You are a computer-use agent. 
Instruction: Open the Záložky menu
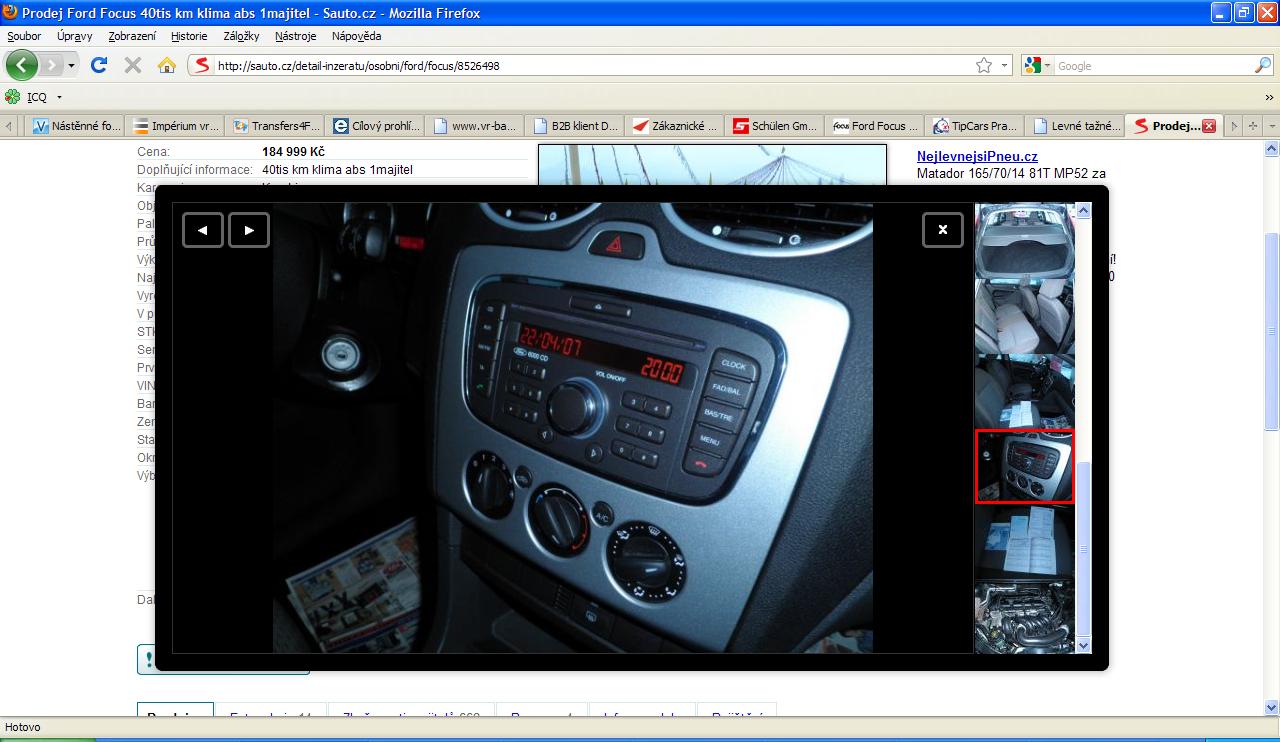[241, 36]
